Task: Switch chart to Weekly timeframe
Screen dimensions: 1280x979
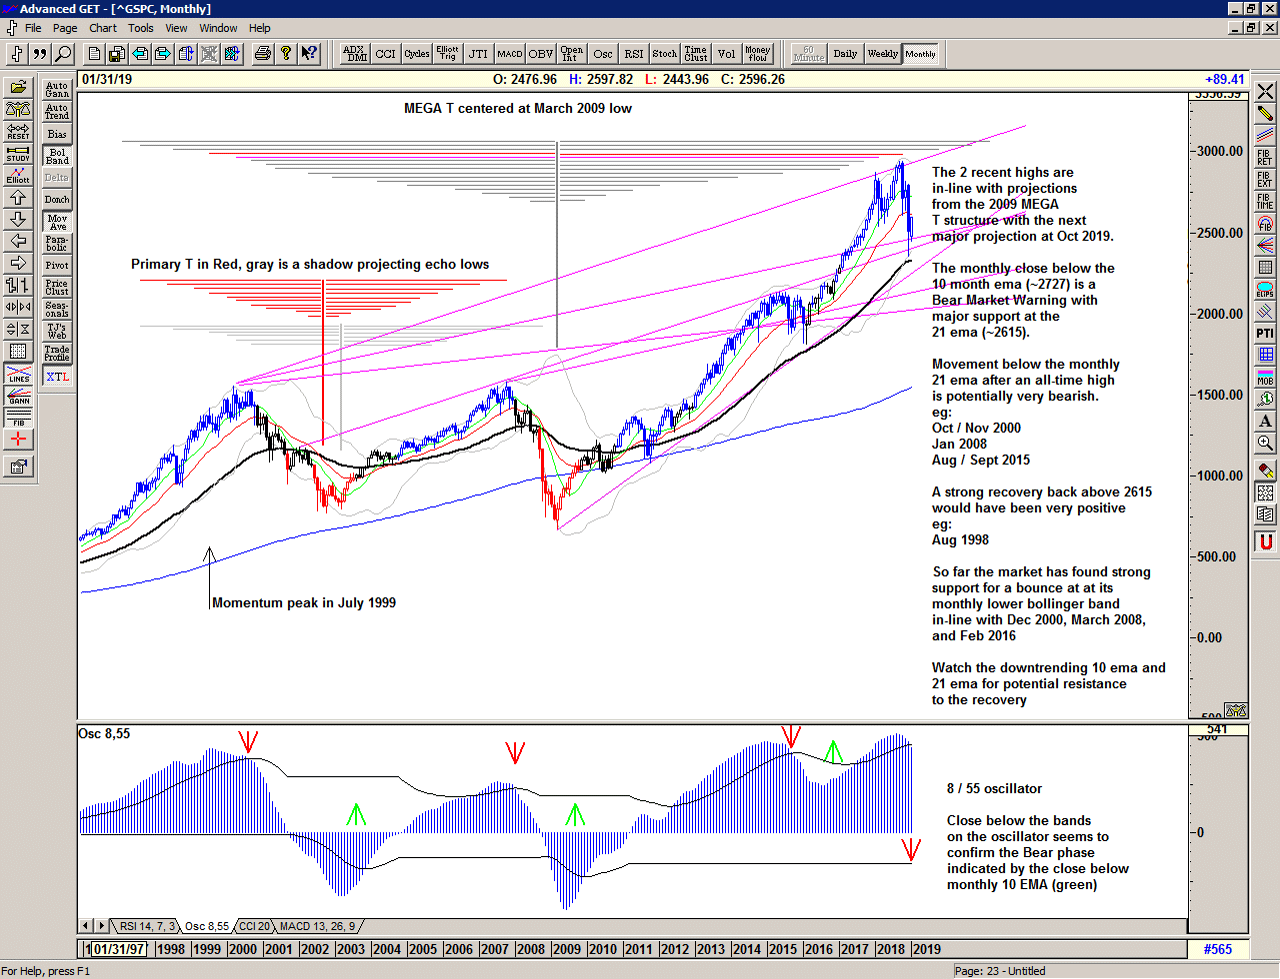Action: click(882, 54)
